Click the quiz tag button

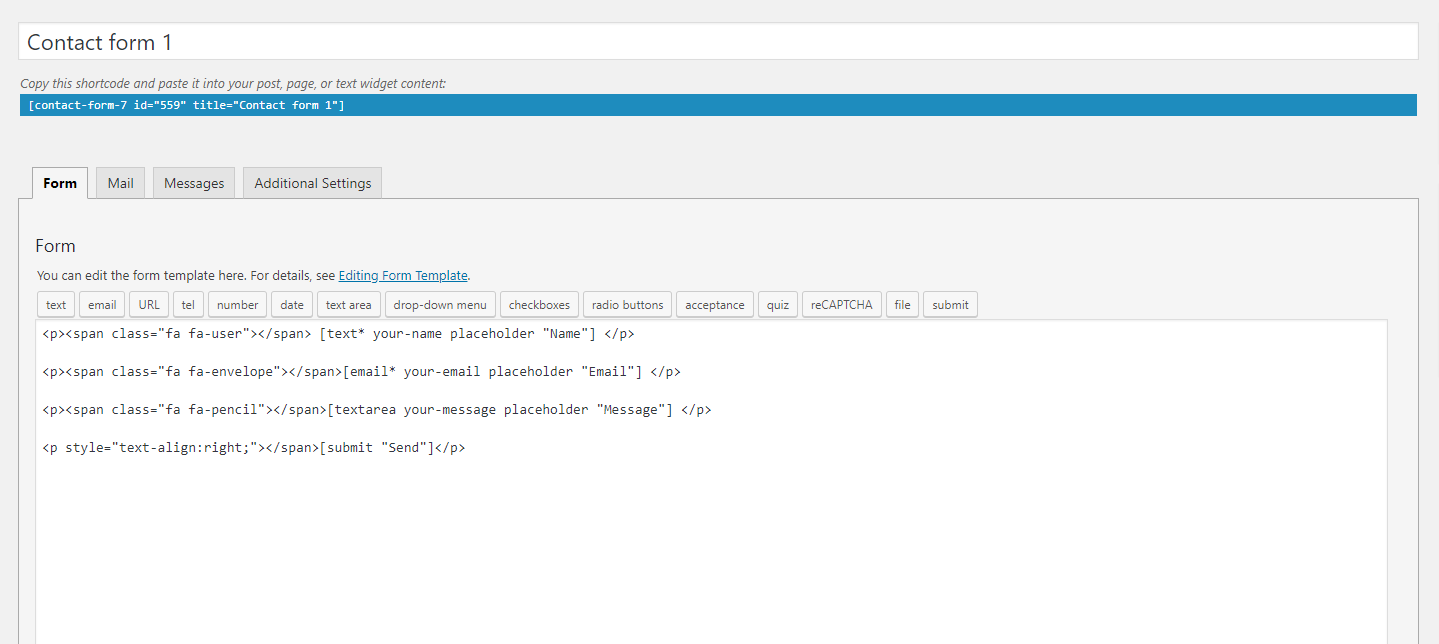[x=778, y=305]
